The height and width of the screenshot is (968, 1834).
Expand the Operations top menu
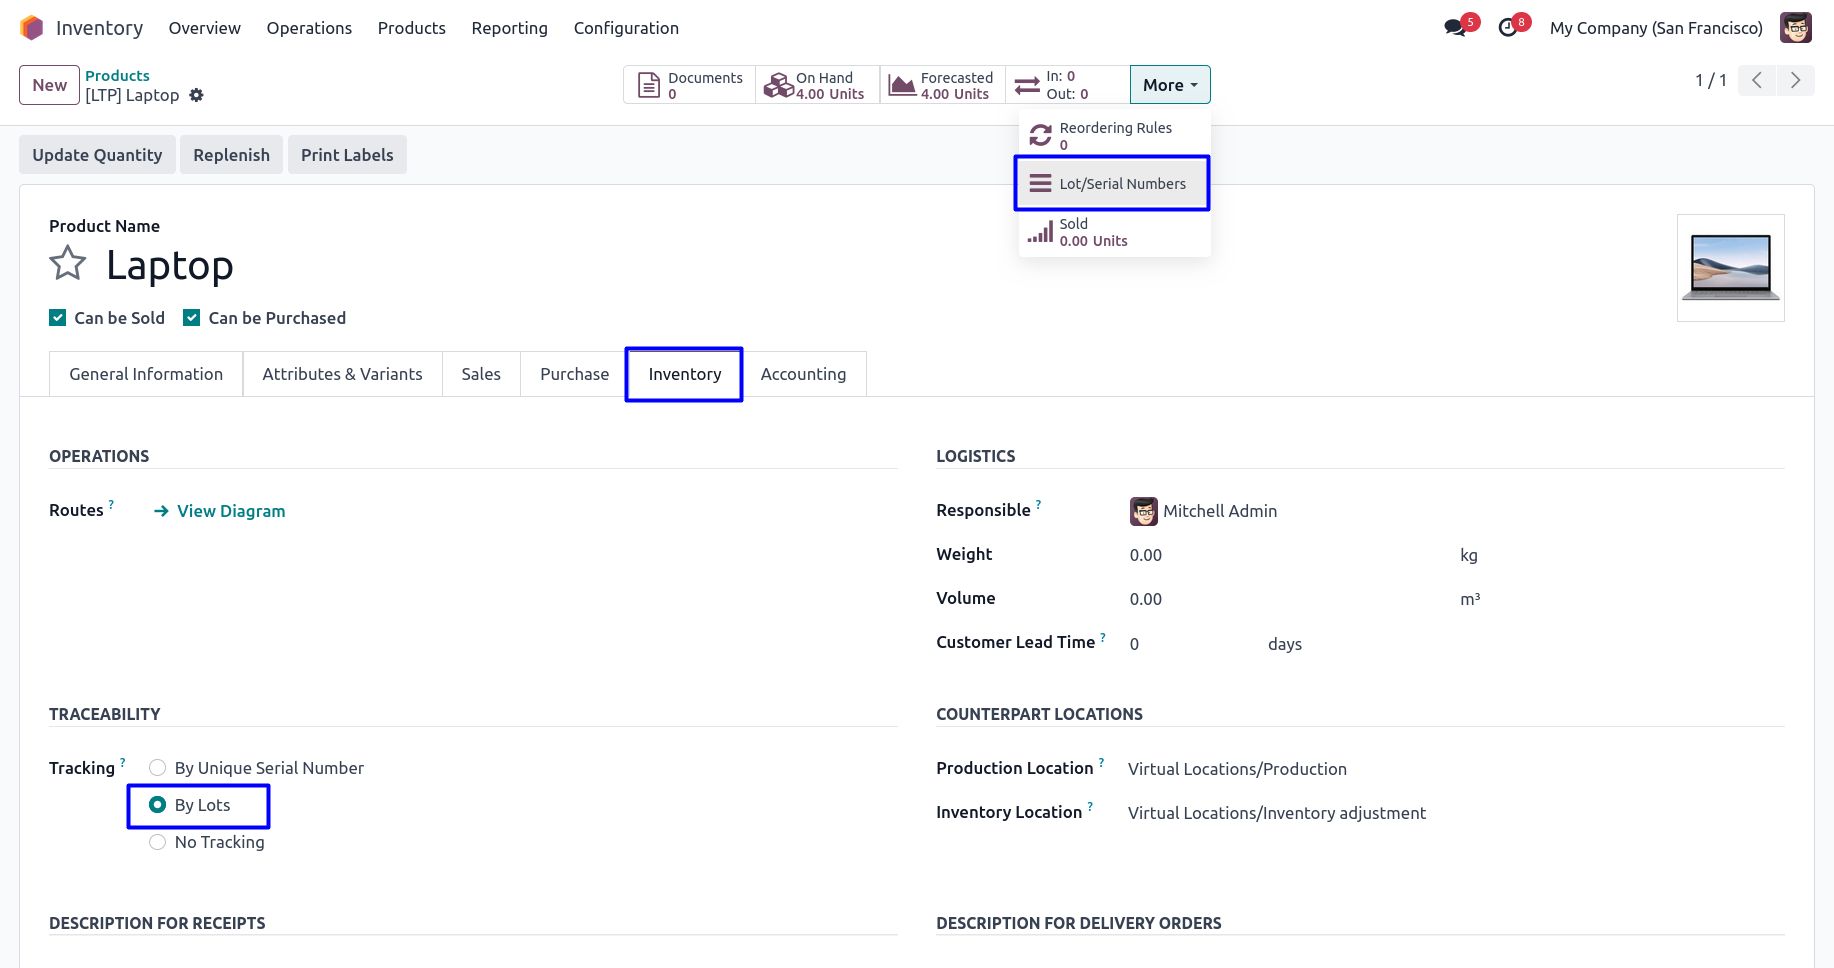point(309,28)
